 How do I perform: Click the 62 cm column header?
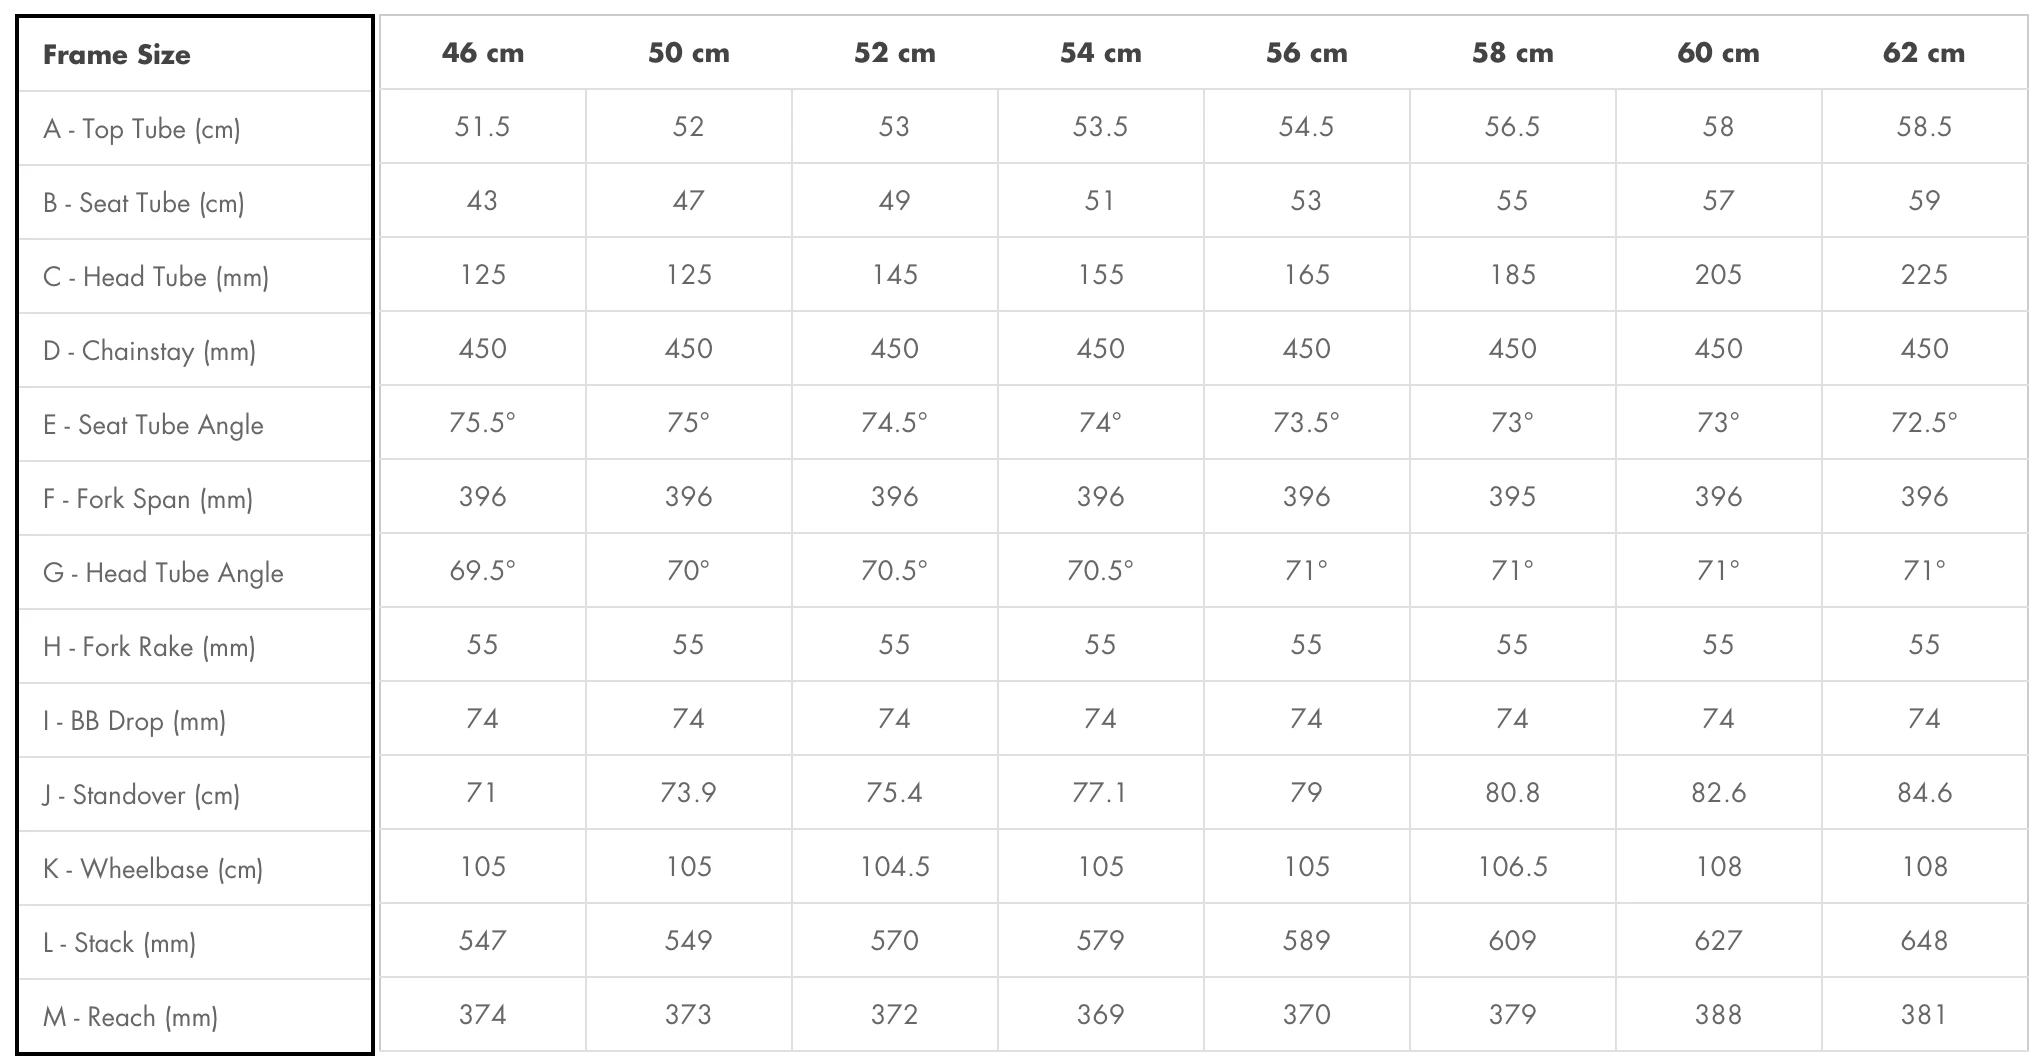pos(1924,53)
